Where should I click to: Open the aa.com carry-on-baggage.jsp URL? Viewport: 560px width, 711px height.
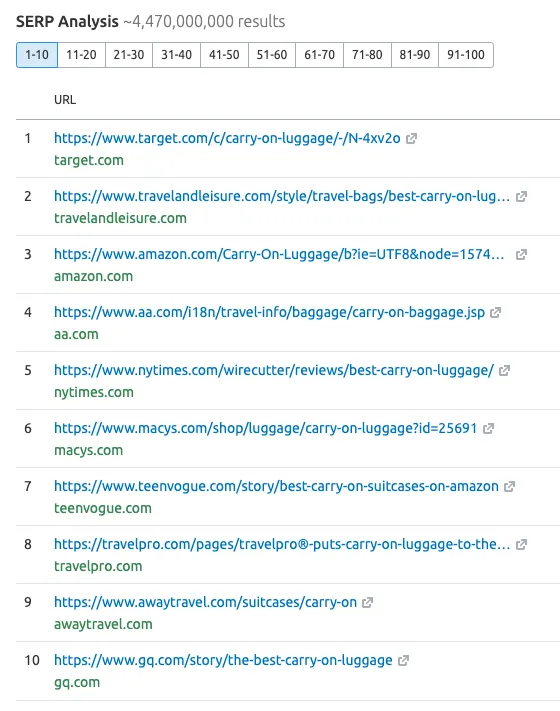pyautogui.click(x=269, y=312)
